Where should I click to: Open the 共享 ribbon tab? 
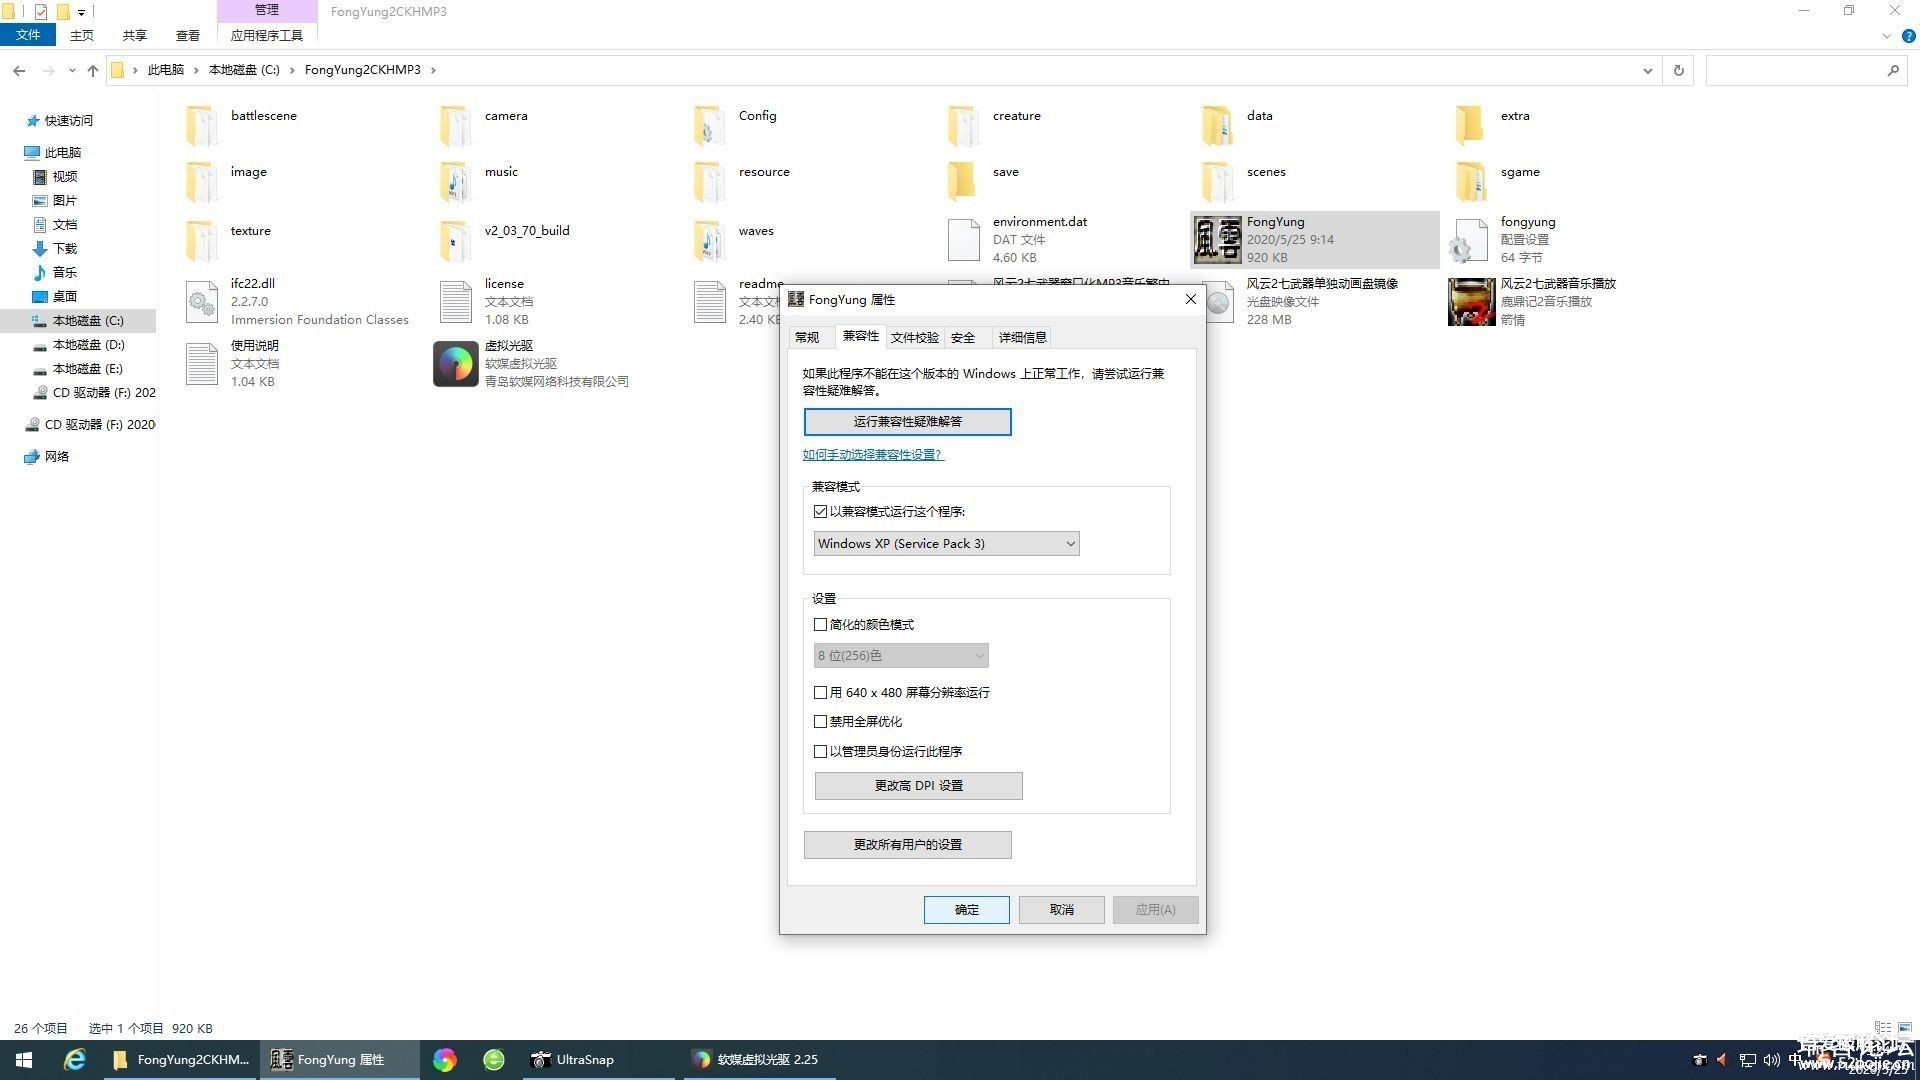[x=135, y=35]
